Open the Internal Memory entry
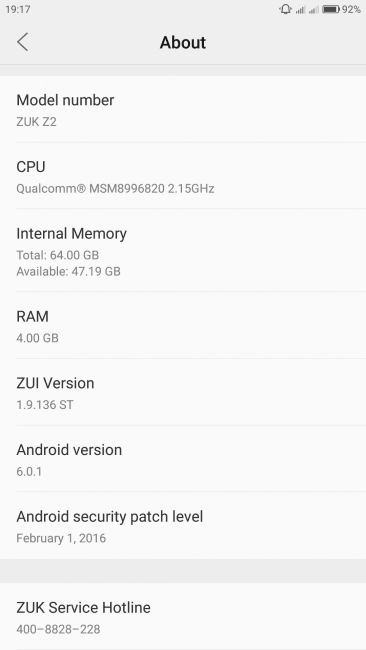This screenshot has width=366, height=650. click(x=183, y=250)
